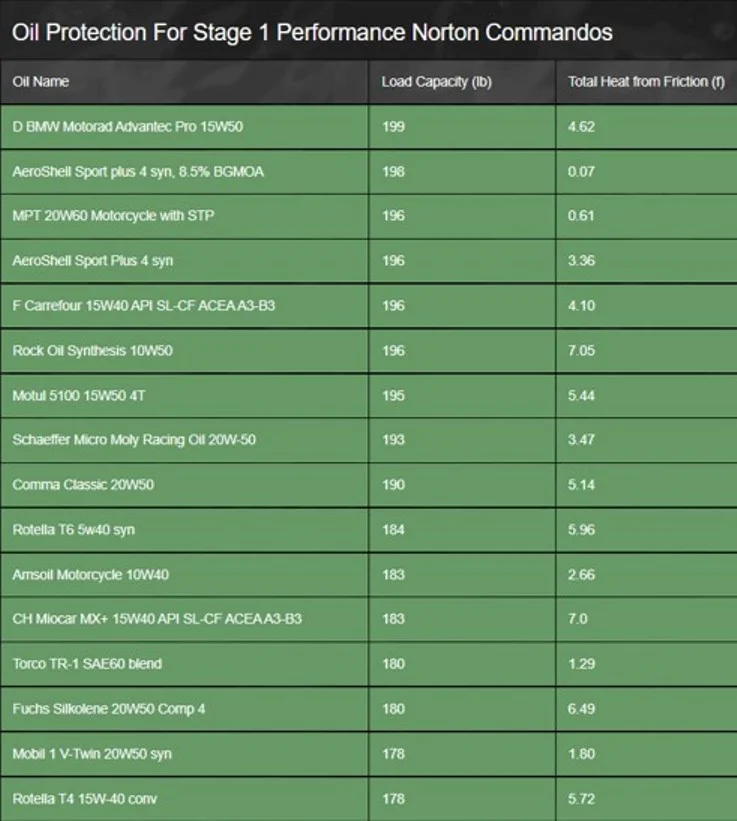Select CH Miocar MX+ 15W40 row
Screen dimensions: 737x821
pyautogui.click(x=157, y=619)
